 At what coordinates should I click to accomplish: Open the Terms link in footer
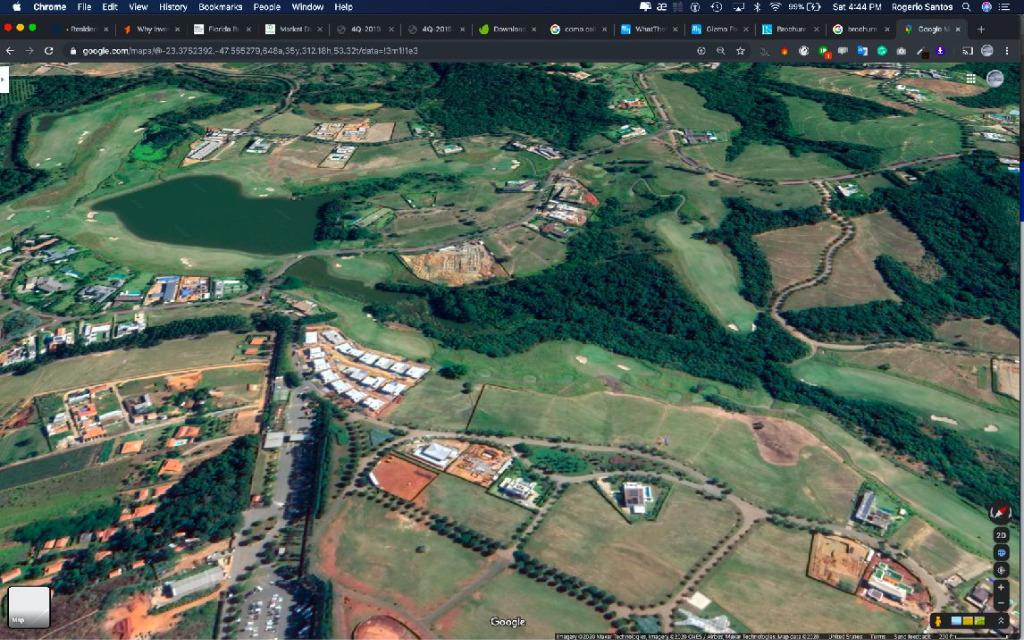click(877, 636)
